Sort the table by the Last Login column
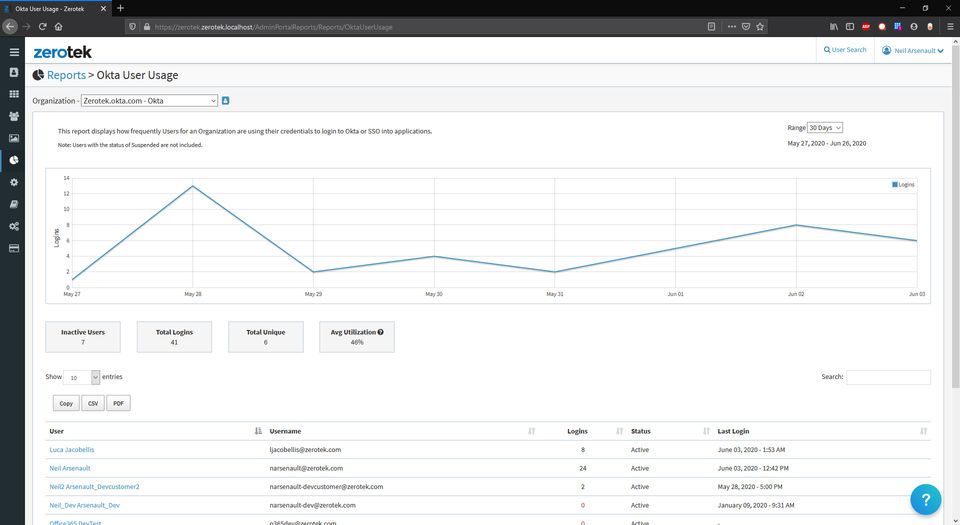Viewport: 960px width, 525px height. [822, 431]
